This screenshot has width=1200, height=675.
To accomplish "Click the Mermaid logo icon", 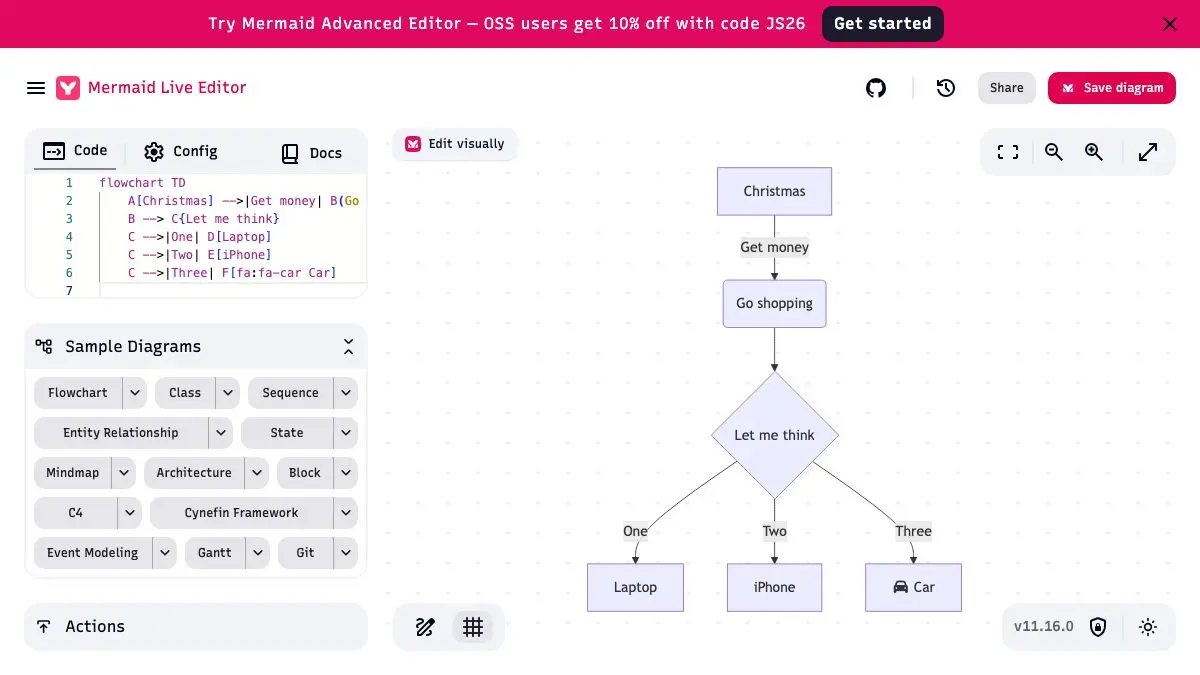I will click(x=68, y=88).
